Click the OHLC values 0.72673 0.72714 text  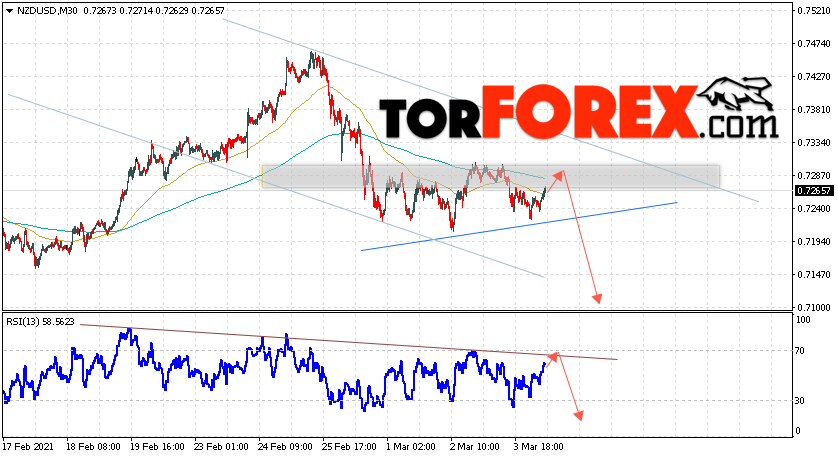[118, 11]
